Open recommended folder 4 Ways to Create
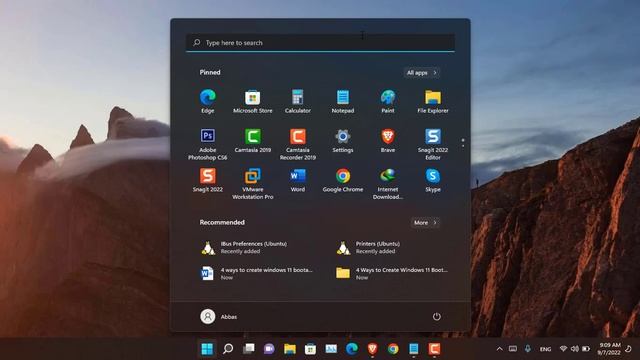This screenshot has height=360, width=640. (392, 273)
